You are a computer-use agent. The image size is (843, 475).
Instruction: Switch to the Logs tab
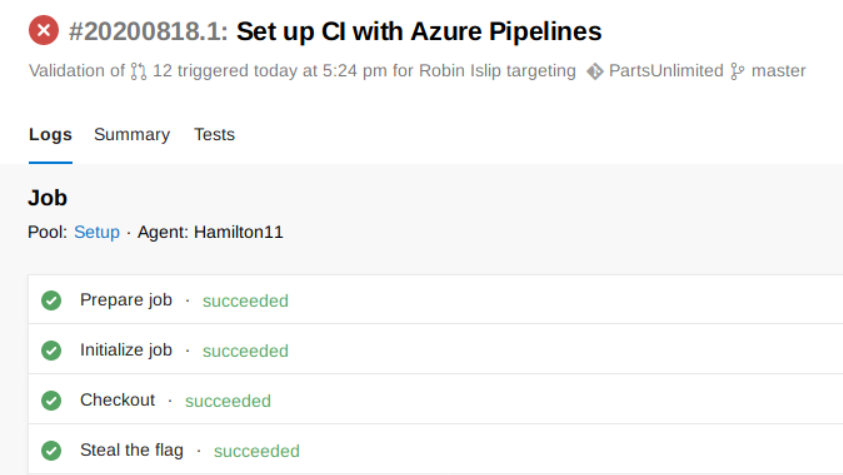click(50, 135)
